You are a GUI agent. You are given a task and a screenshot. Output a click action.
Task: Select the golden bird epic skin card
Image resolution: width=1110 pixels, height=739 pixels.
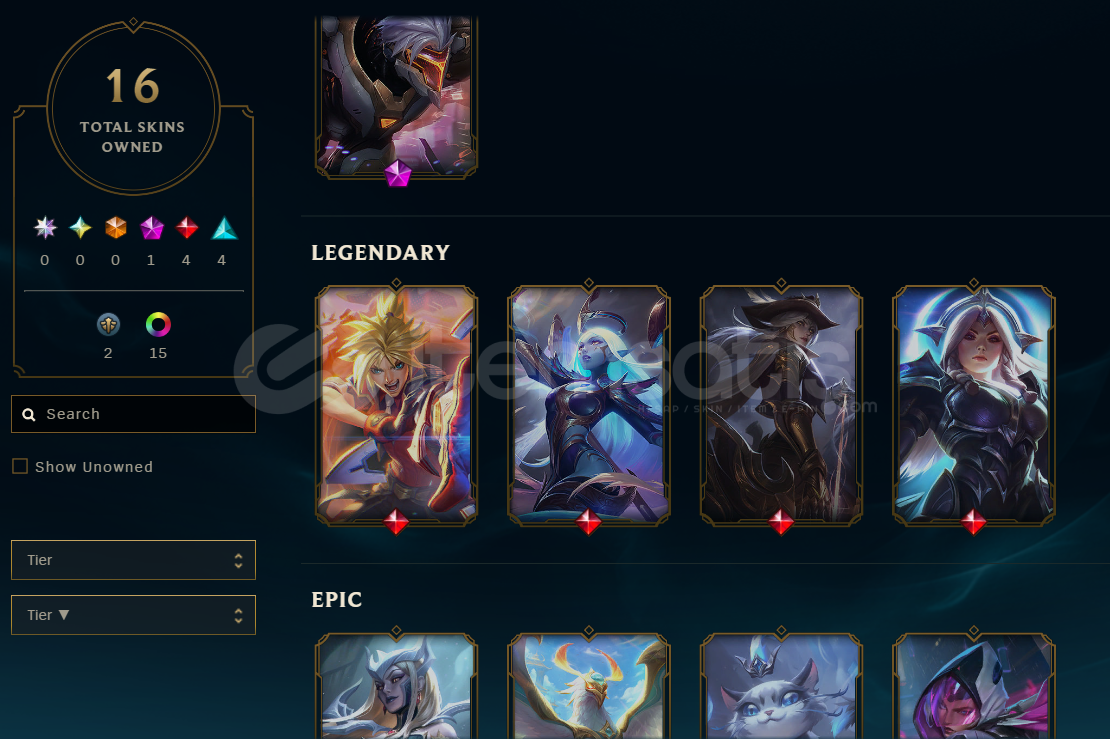589,685
